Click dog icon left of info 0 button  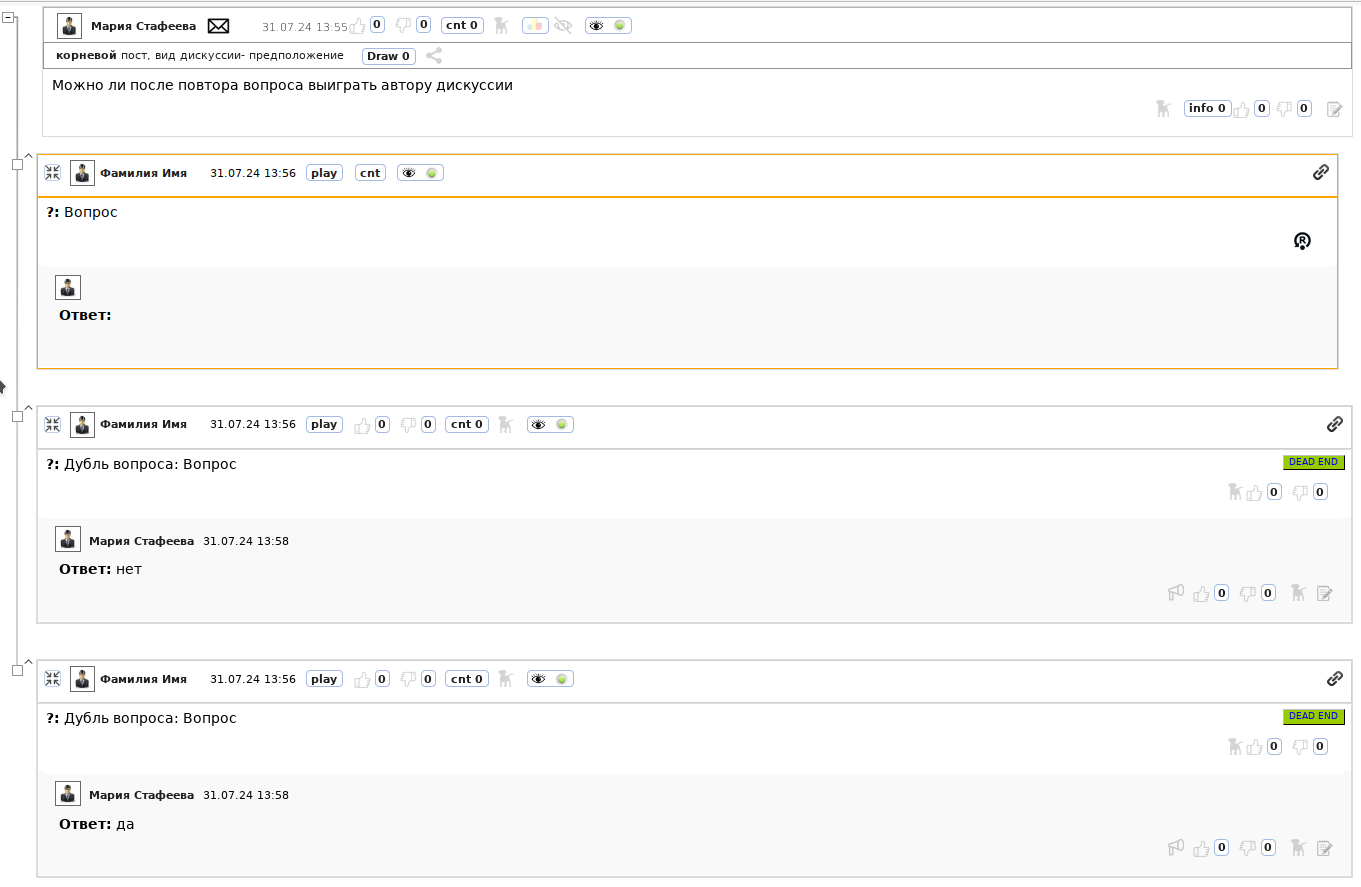click(x=1163, y=108)
